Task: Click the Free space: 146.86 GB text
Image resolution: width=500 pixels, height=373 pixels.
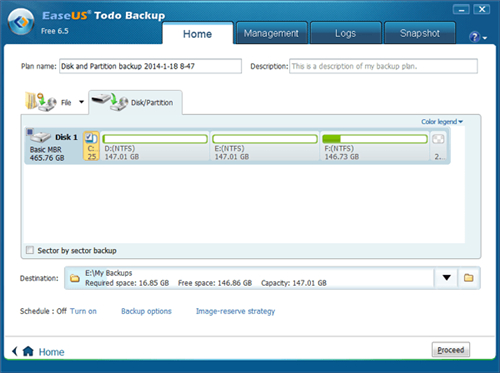Action: [215, 283]
